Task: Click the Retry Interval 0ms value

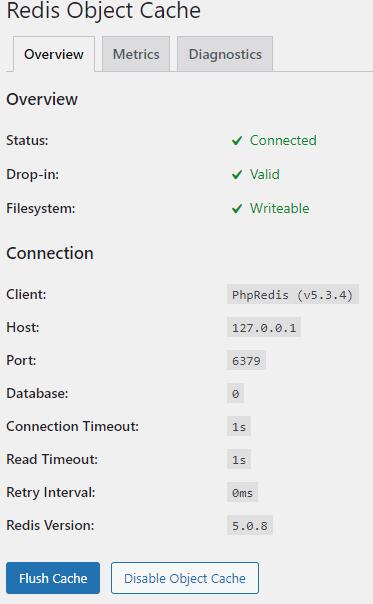Action: (242, 493)
